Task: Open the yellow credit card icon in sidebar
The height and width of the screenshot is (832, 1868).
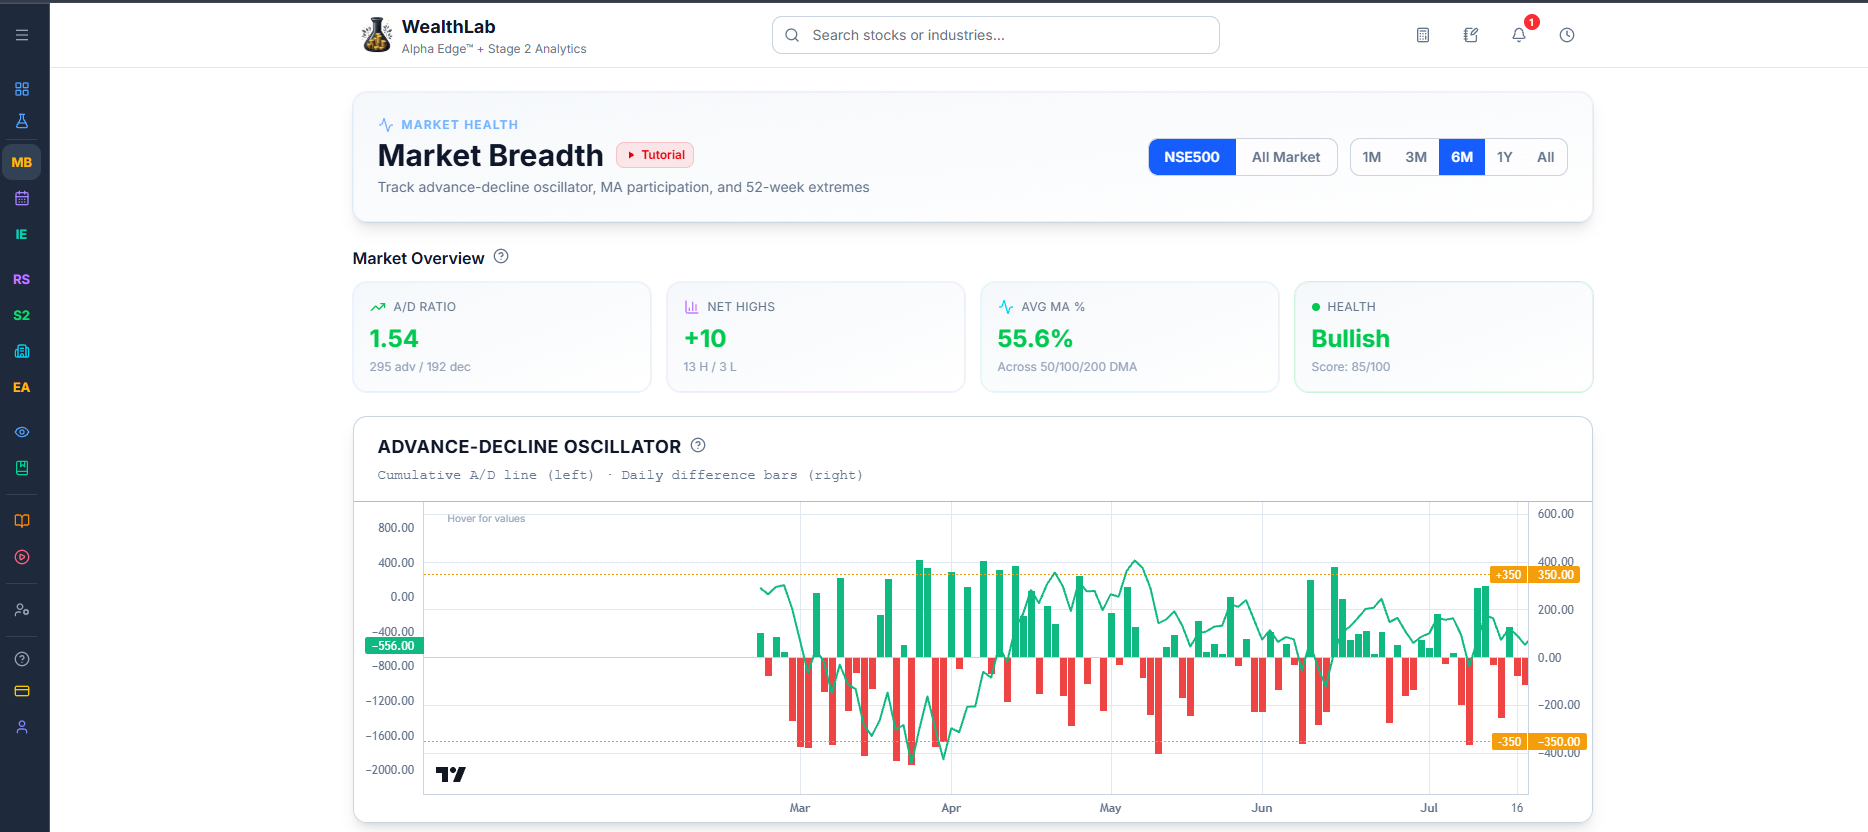Action: [x=22, y=691]
